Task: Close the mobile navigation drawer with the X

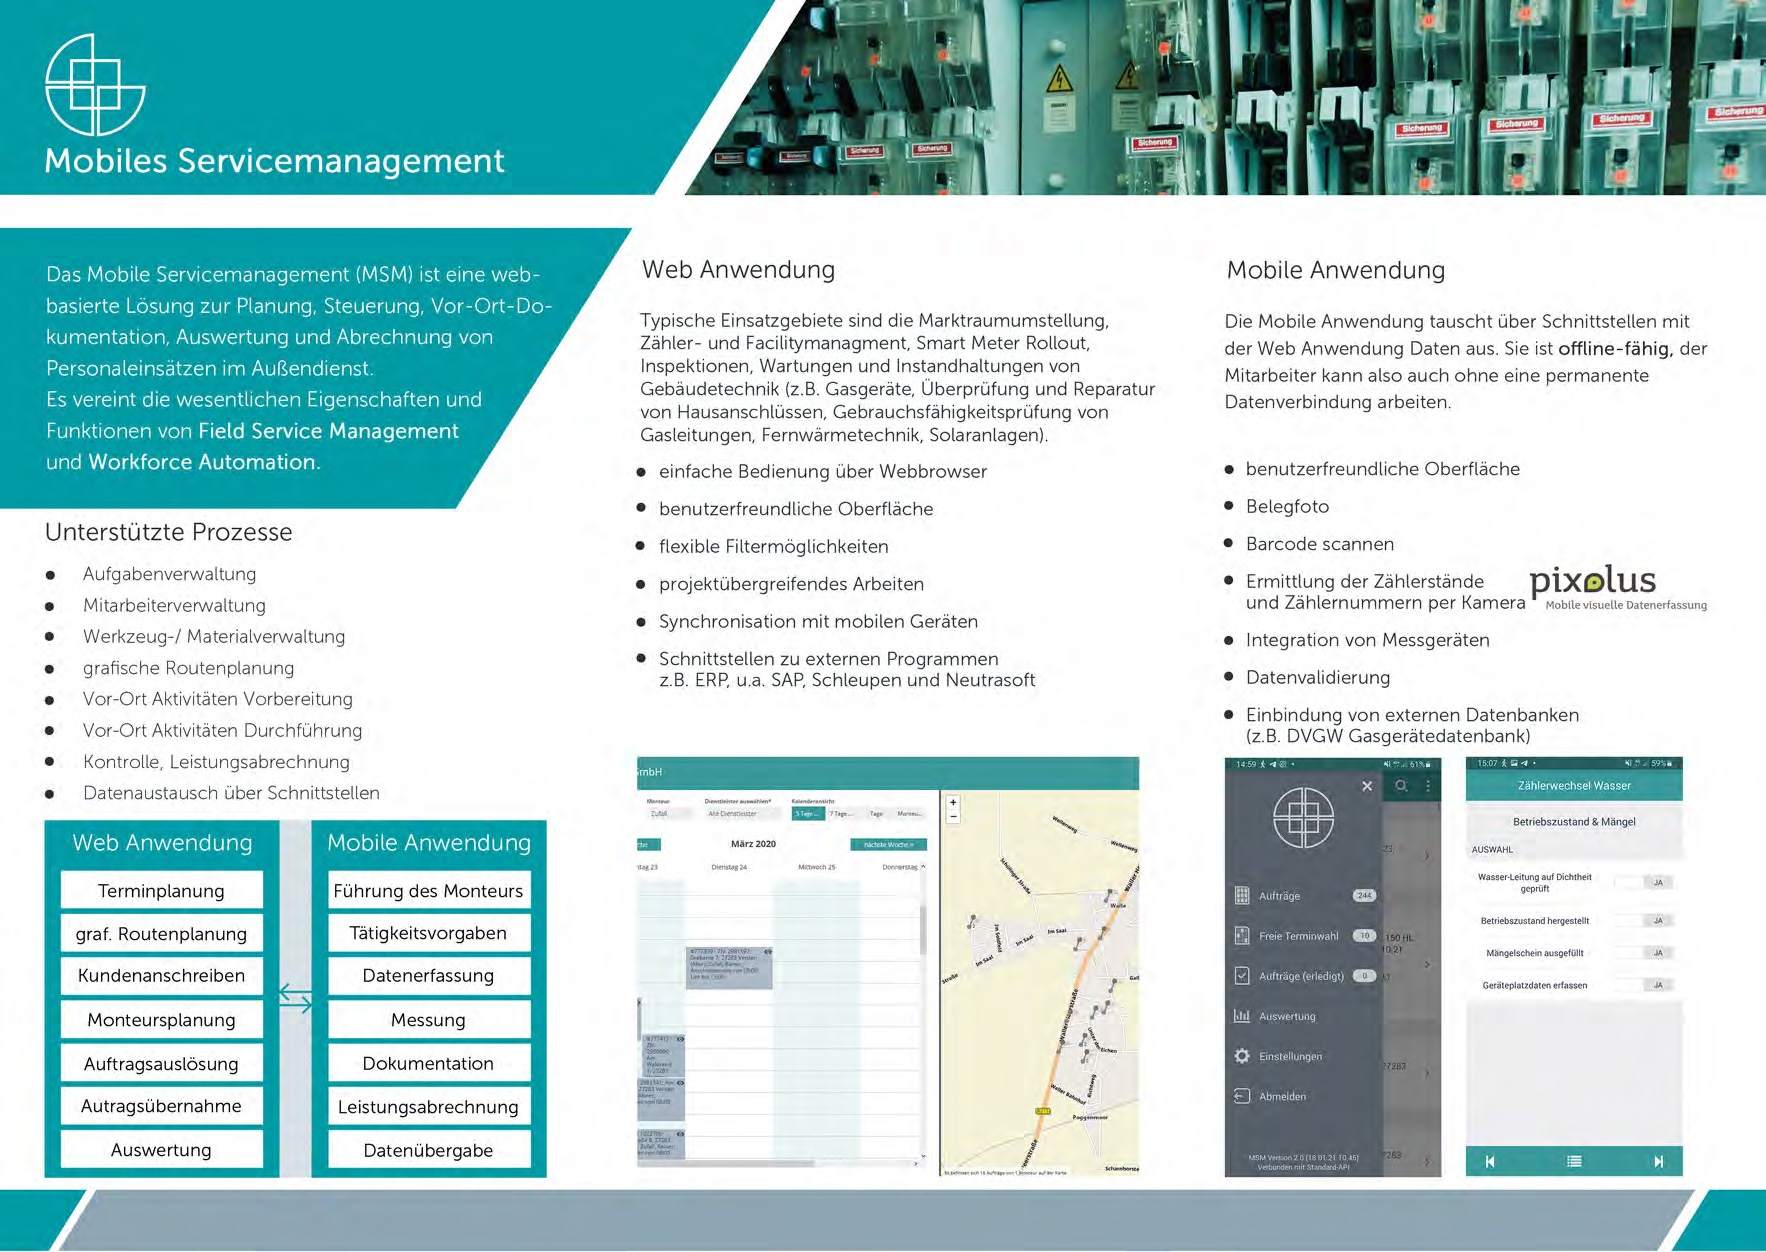Action: [1367, 786]
